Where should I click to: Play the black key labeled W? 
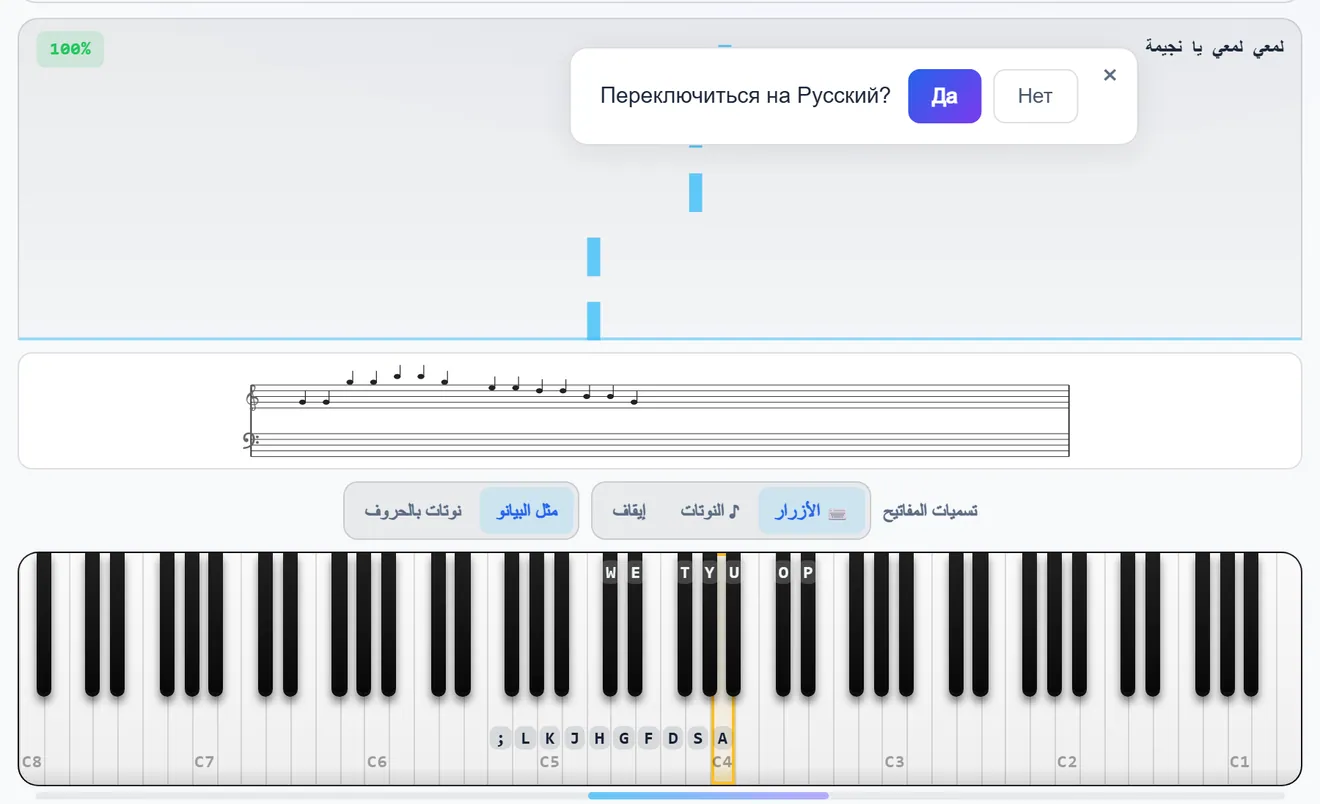click(x=610, y=625)
